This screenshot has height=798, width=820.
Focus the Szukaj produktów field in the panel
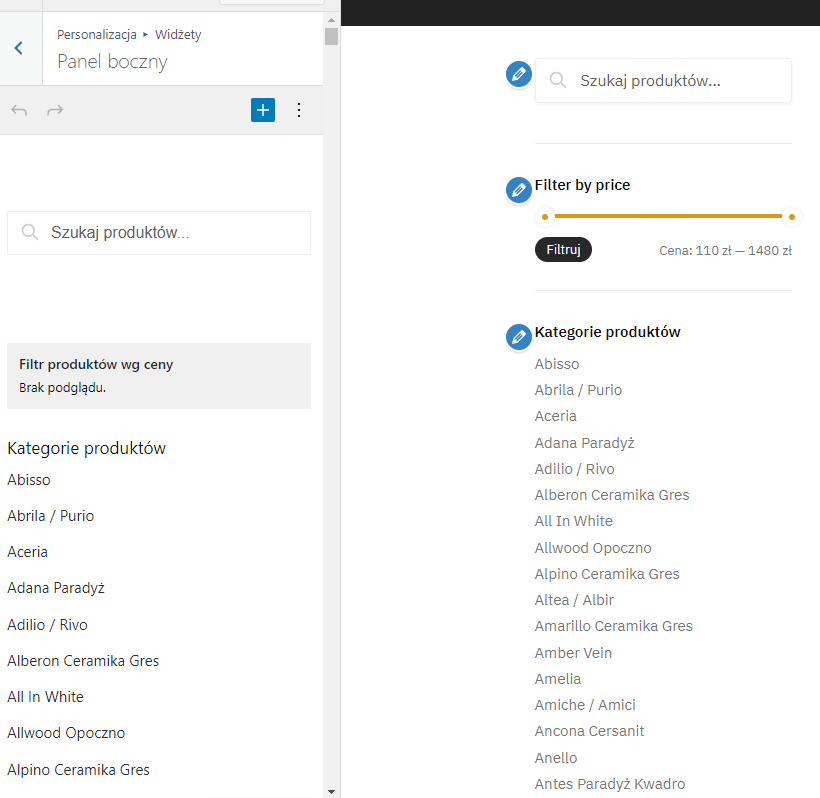click(159, 233)
